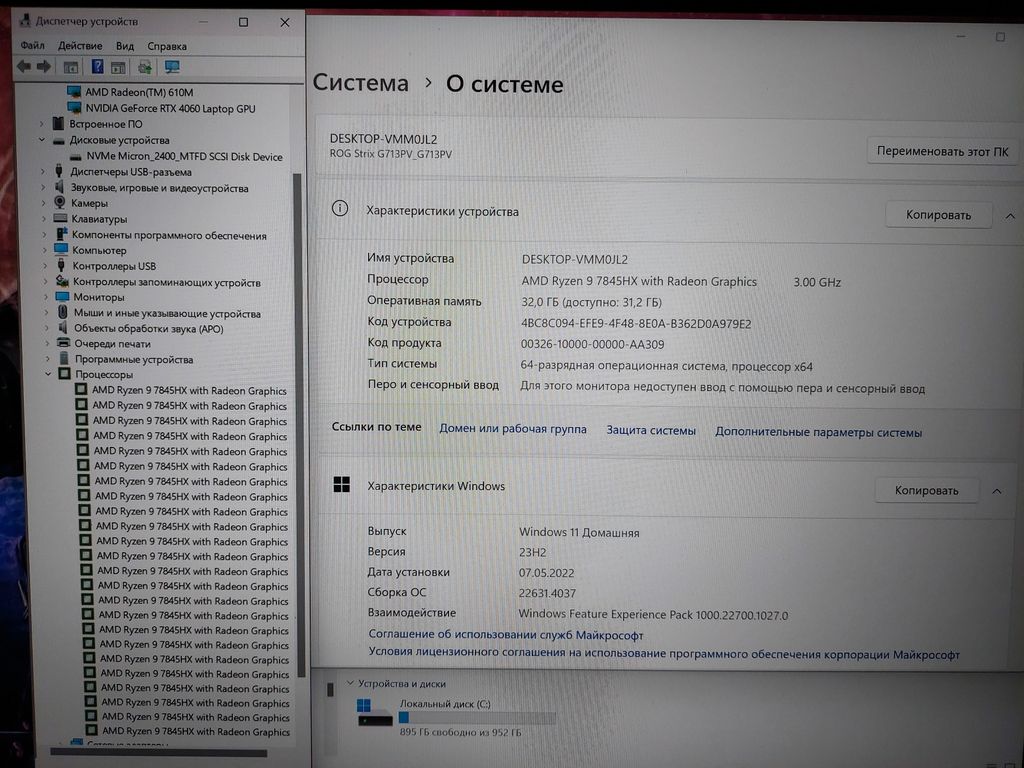This screenshot has height=768, width=1024.
Task: Click the blue Help question mark toolbar icon
Action: (x=97, y=67)
